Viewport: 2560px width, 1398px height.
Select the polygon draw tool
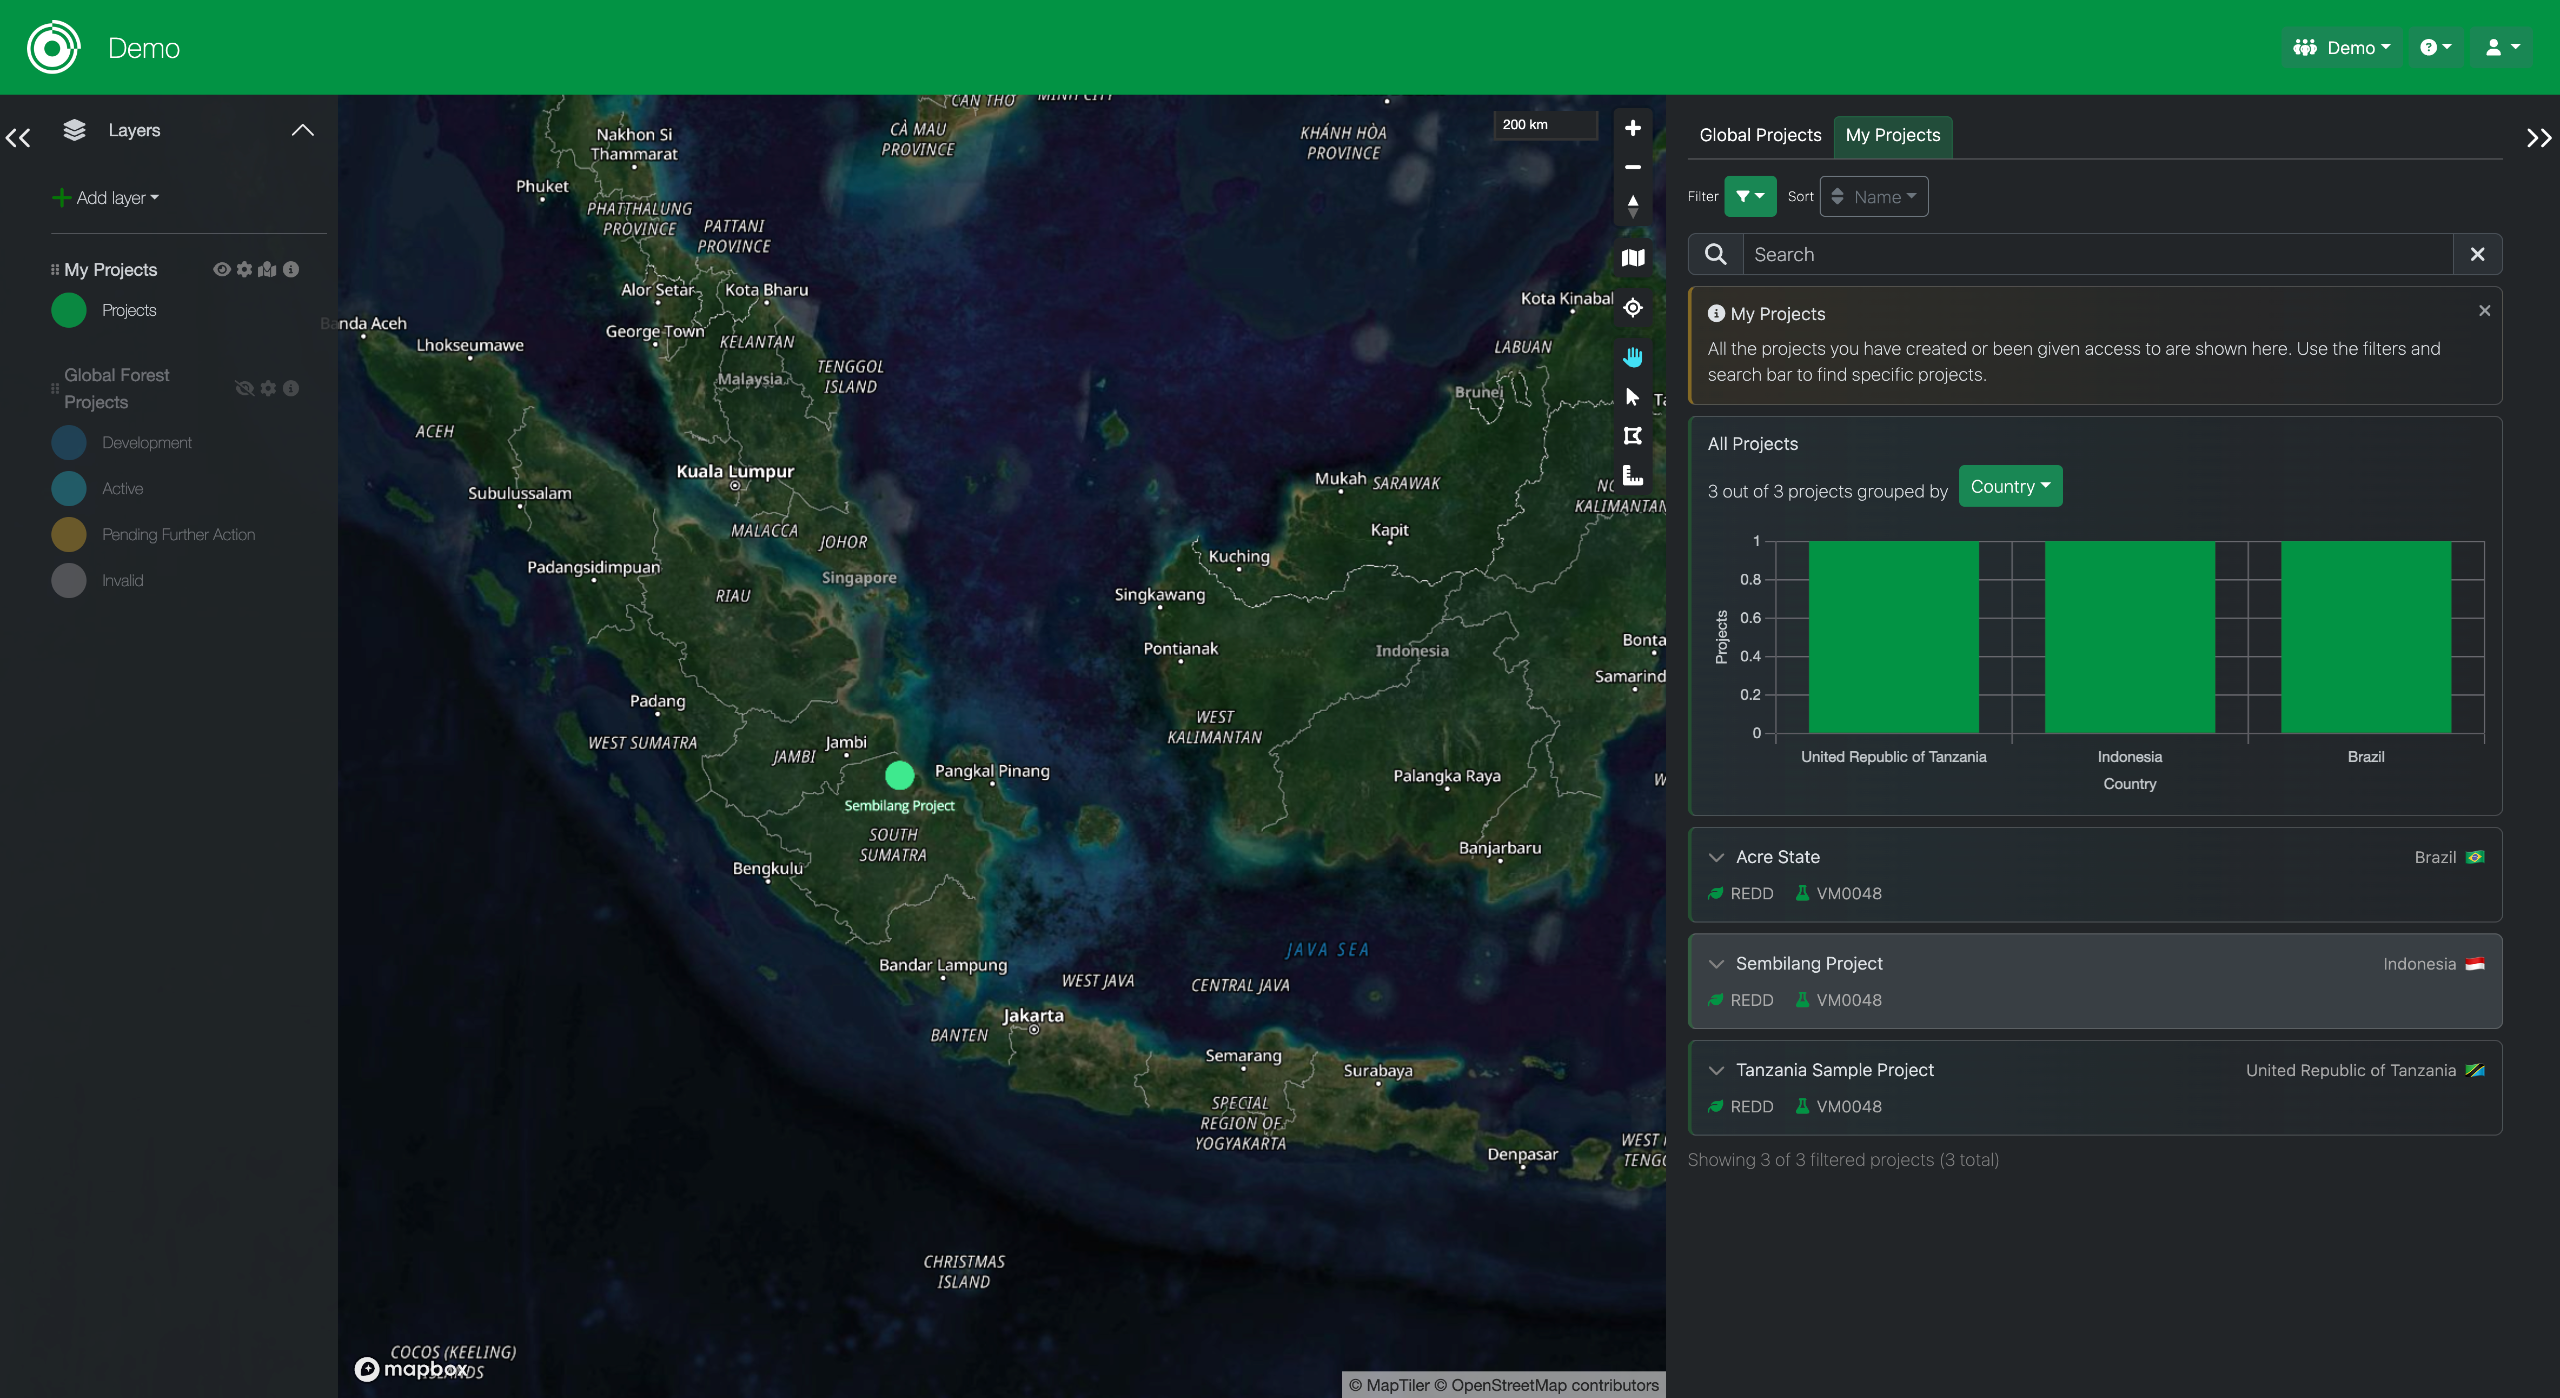(1632, 436)
